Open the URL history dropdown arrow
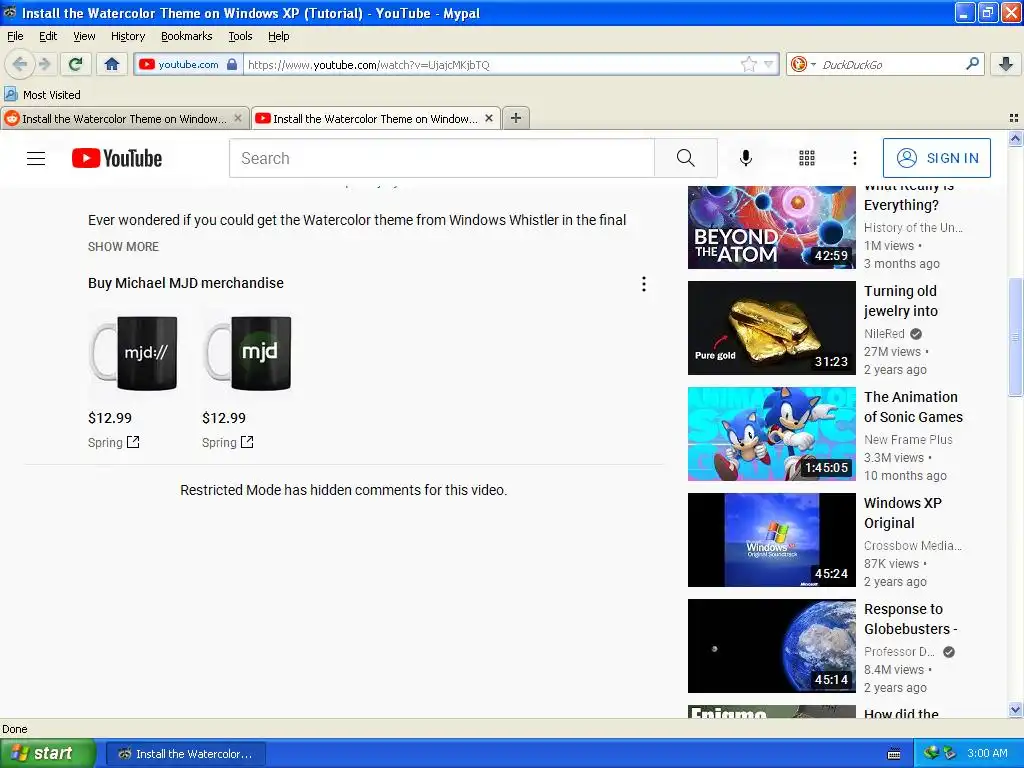The height and width of the screenshot is (768, 1024). tap(769, 64)
